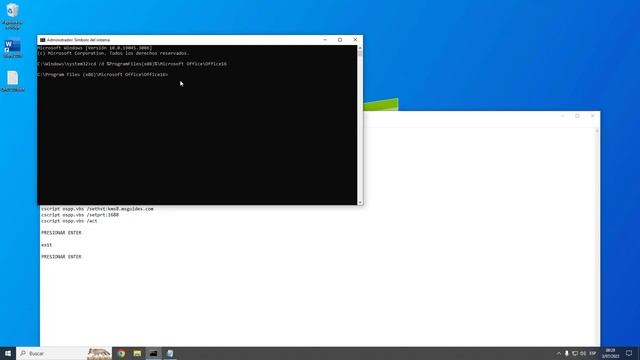Click the first PRESIONAR ENTER line in Notepad
The image size is (640, 360).
click(61, 233)
